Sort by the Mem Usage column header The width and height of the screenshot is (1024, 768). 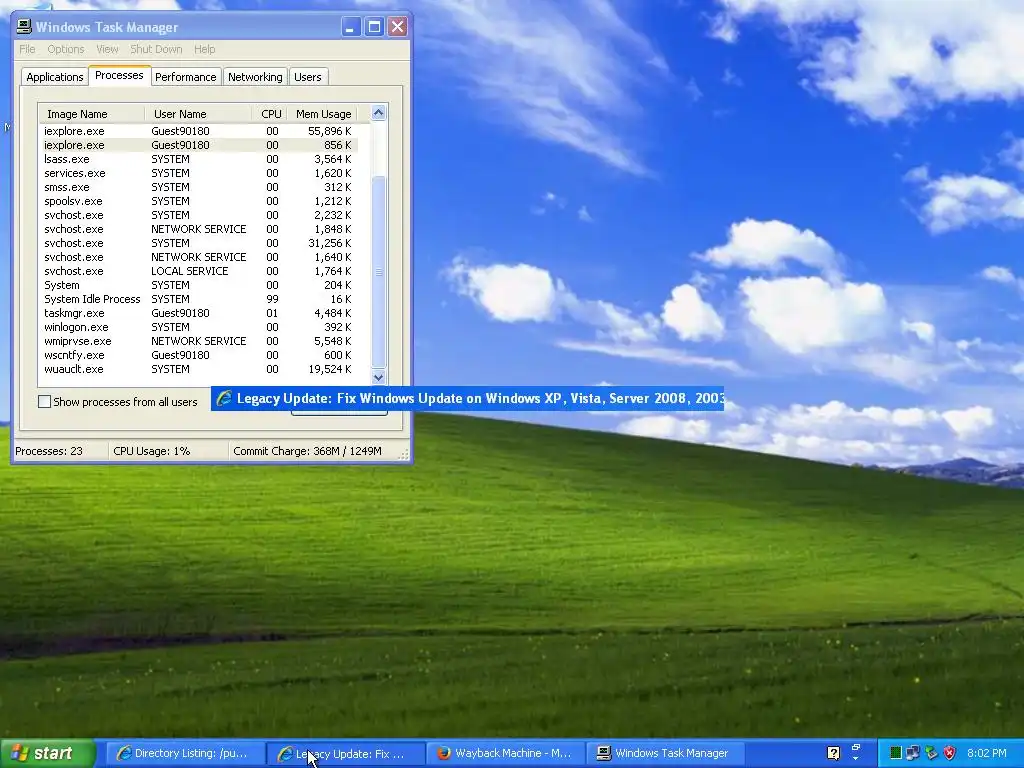click(323, 114)
